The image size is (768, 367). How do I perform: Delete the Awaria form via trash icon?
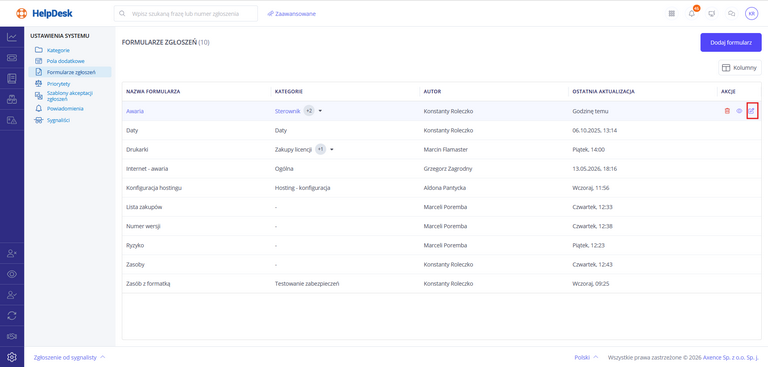[x=727, y=111]
